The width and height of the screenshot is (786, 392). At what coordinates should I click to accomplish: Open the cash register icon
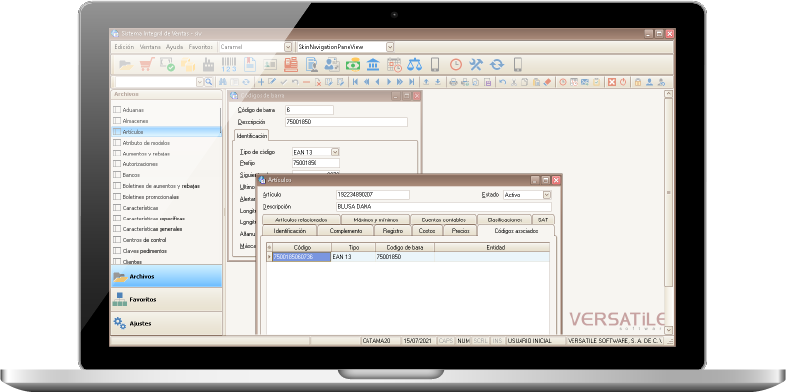(x=291, y=65)
